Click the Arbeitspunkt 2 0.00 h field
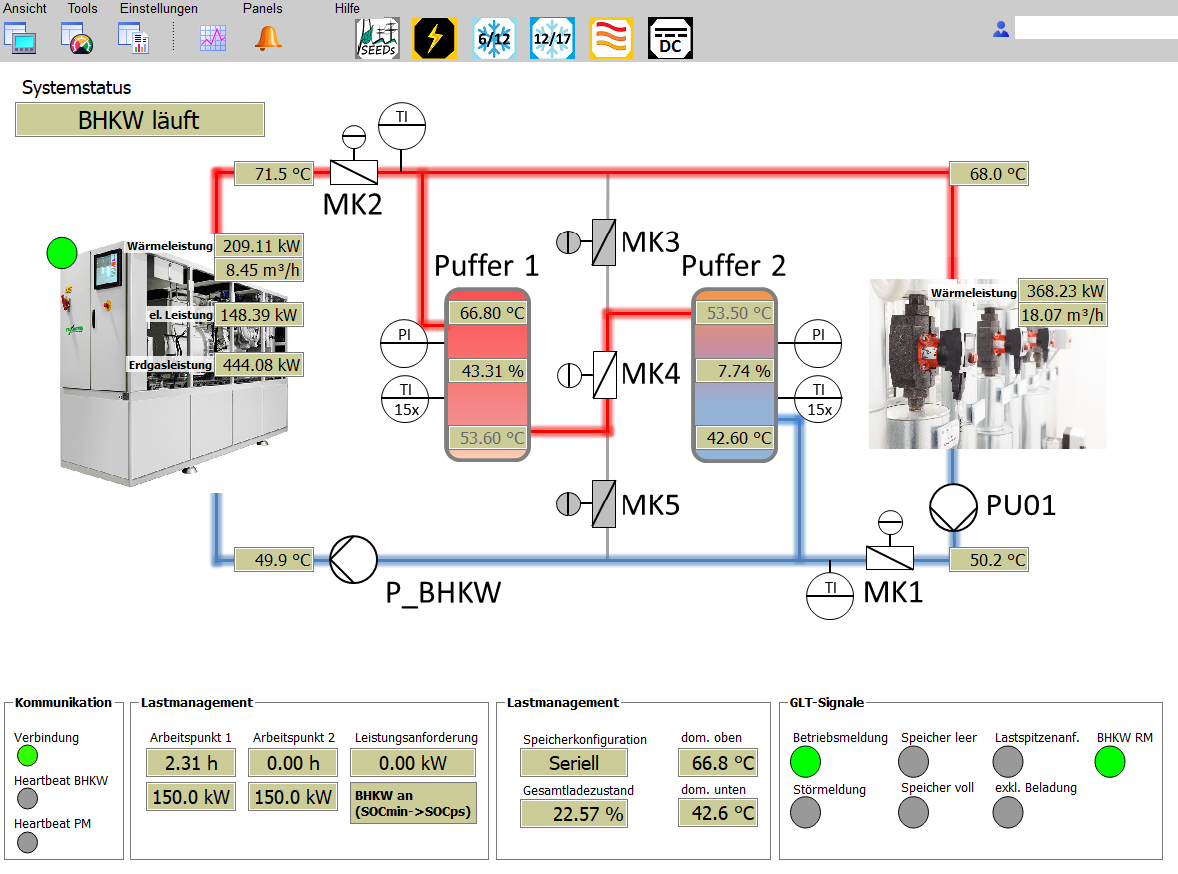 coord(293,763)
